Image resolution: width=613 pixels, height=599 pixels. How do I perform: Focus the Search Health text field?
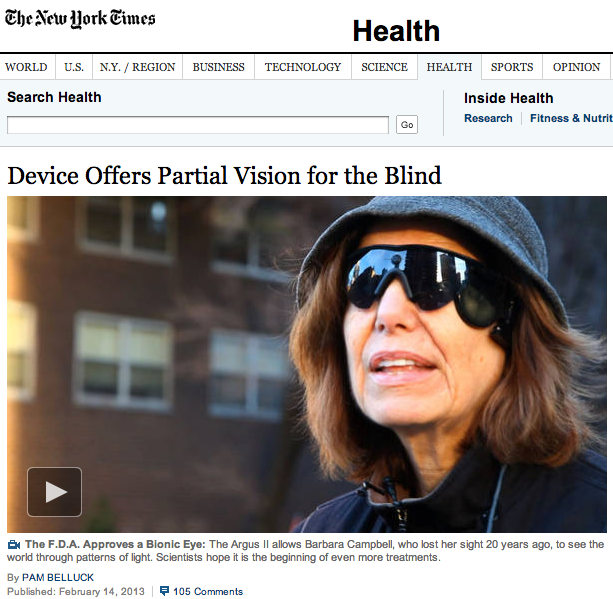pyautogui.click(x=198, y=125)
